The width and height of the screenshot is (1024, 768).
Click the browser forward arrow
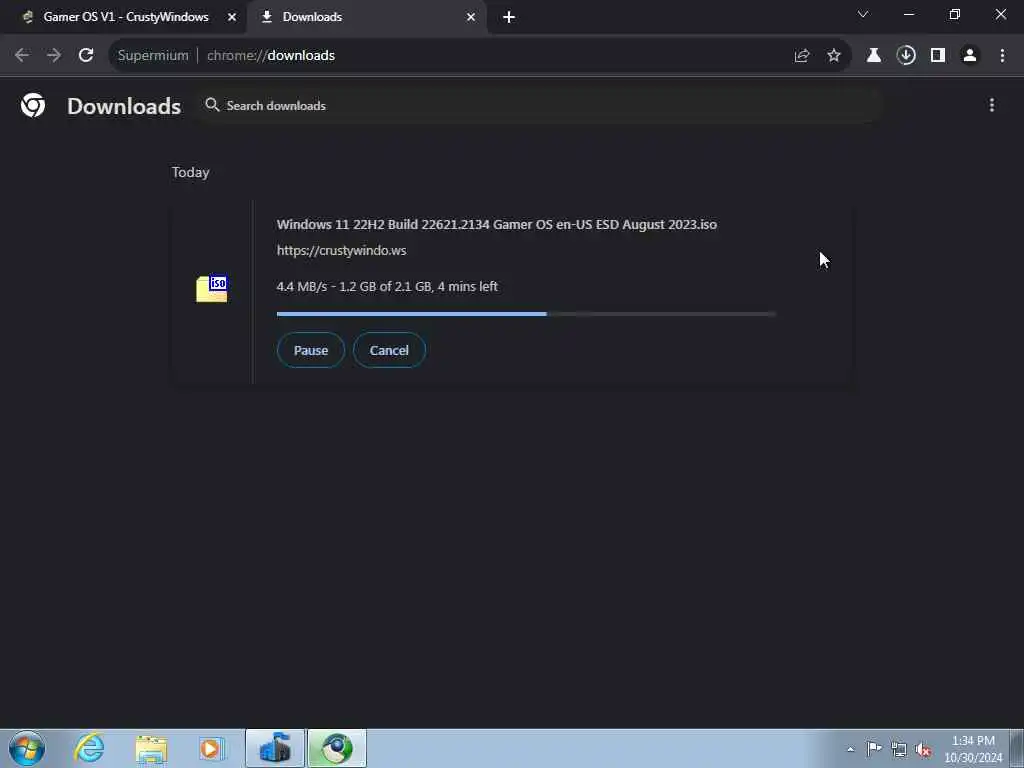pyautogui.click(x=54, y=56)
